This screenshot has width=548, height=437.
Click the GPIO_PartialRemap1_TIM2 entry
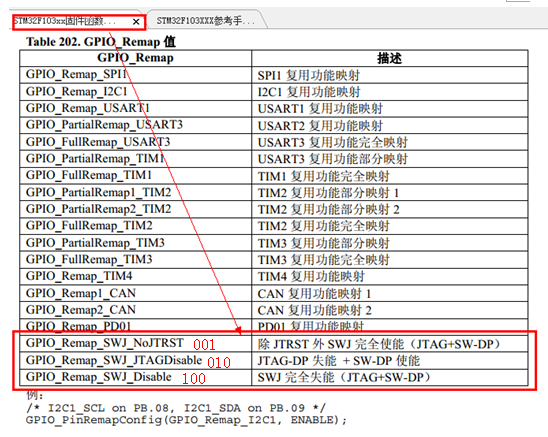pos(136,192)
